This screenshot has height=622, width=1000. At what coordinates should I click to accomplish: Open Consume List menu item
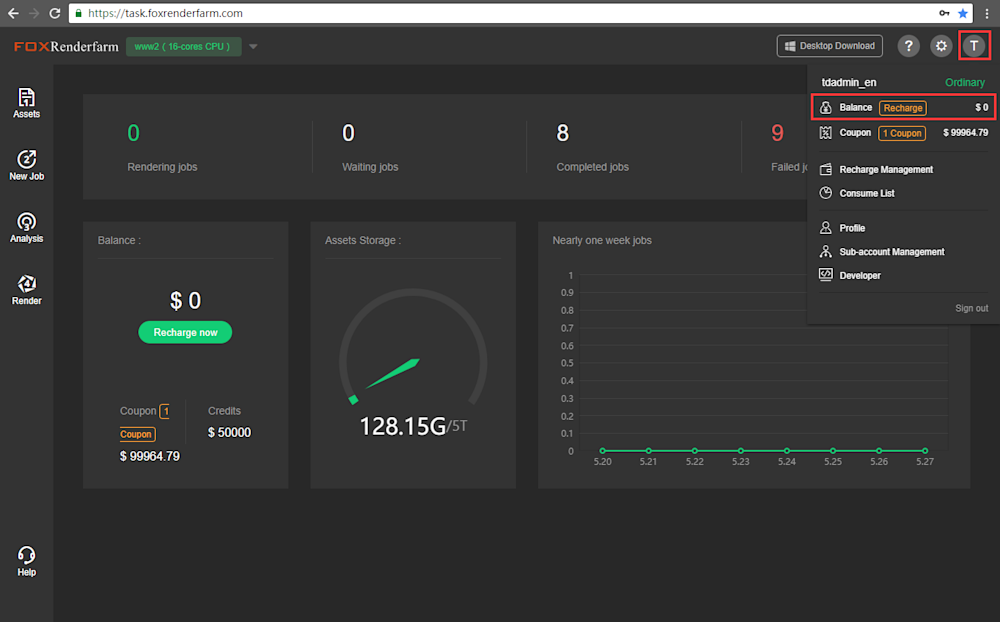tap(867, 193)
